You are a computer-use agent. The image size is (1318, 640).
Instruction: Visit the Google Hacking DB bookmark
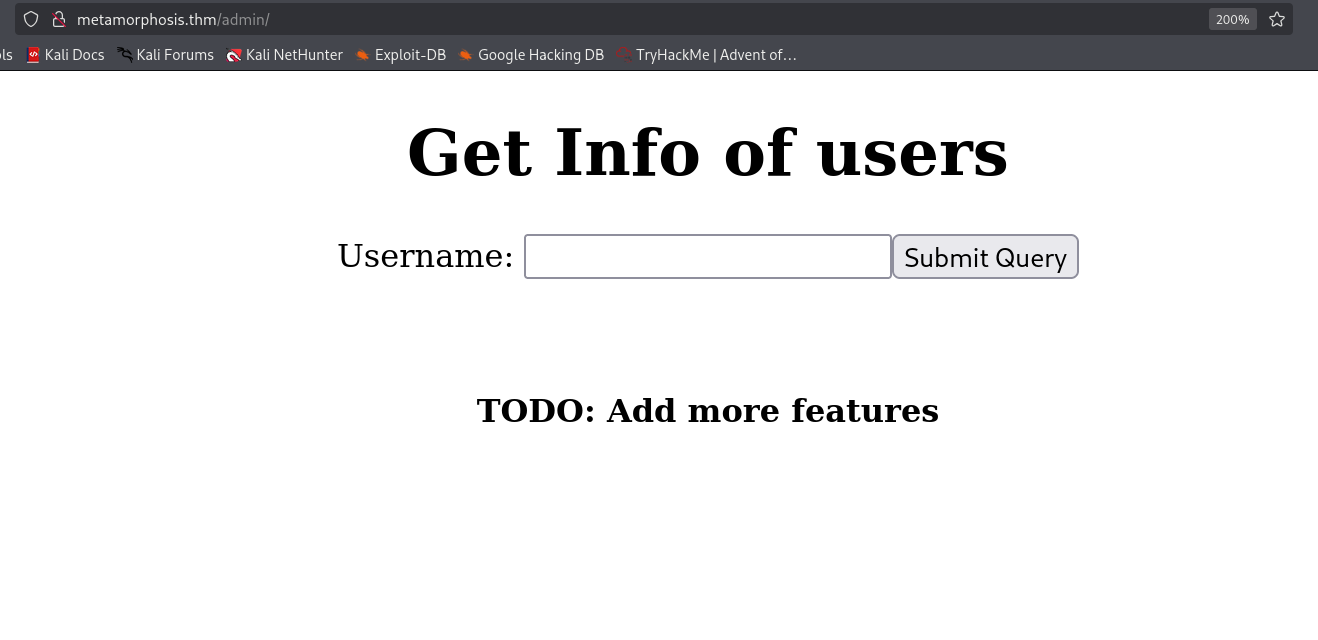point(541,55)
